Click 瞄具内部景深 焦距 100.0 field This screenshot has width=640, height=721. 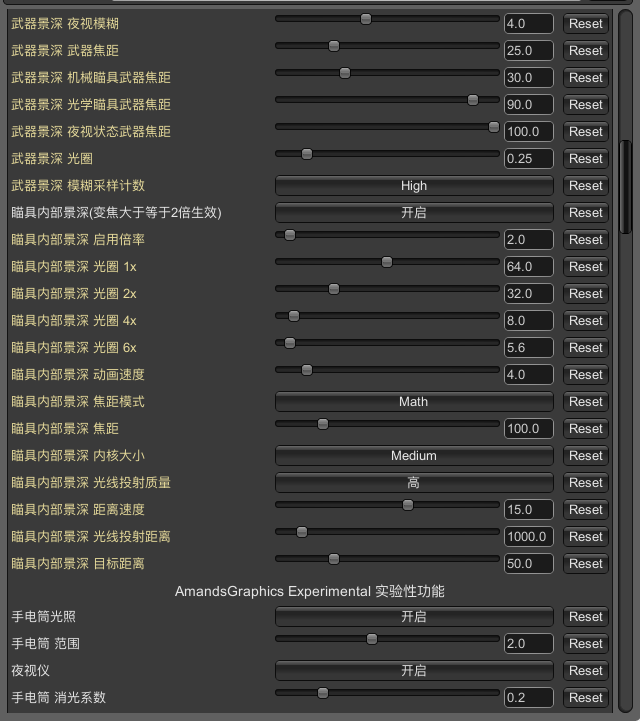[x=529, y=429]
